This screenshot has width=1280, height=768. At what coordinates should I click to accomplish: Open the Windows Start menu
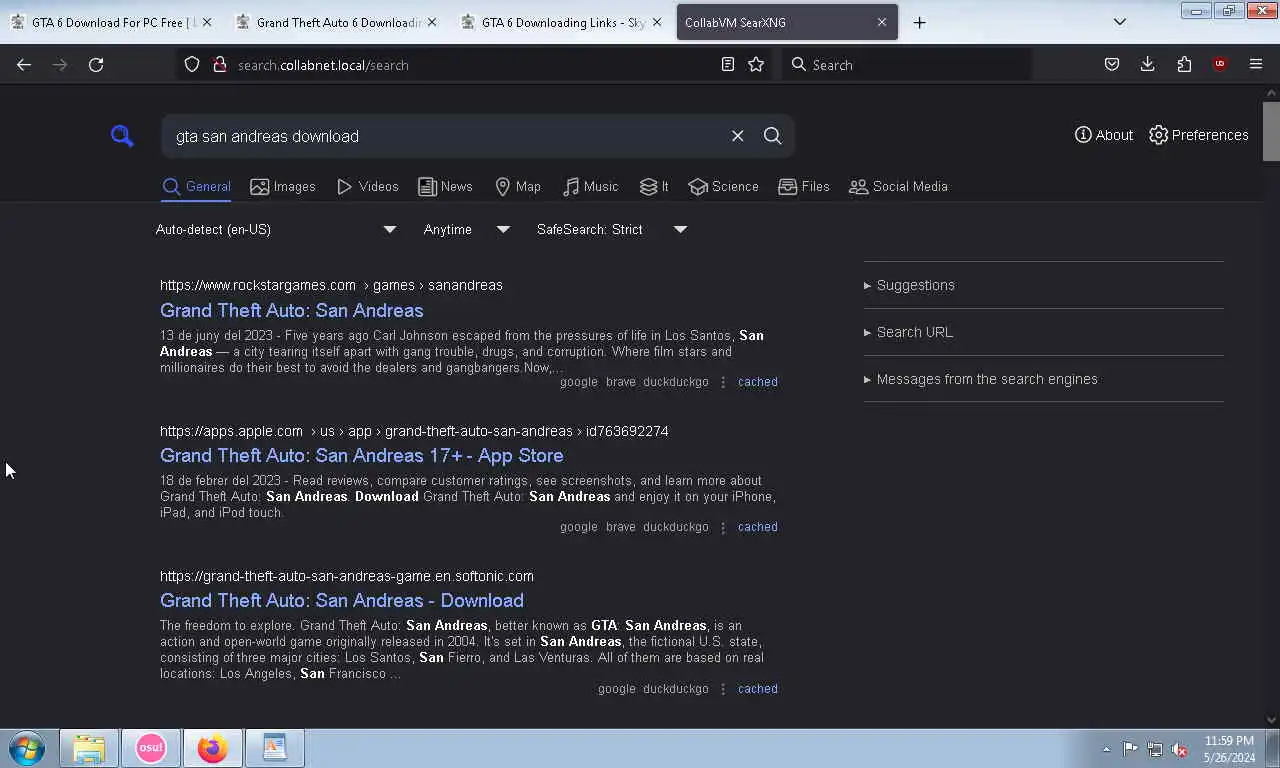click(x=27, y=748)
